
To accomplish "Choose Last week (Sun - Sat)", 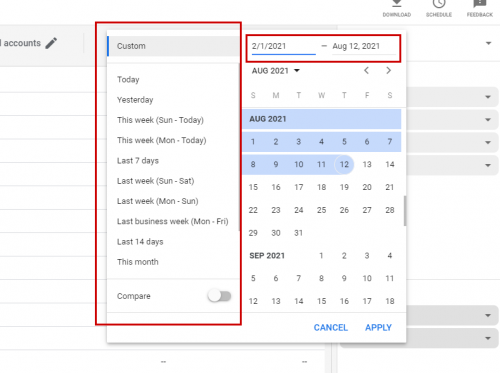I will (155, 181).
